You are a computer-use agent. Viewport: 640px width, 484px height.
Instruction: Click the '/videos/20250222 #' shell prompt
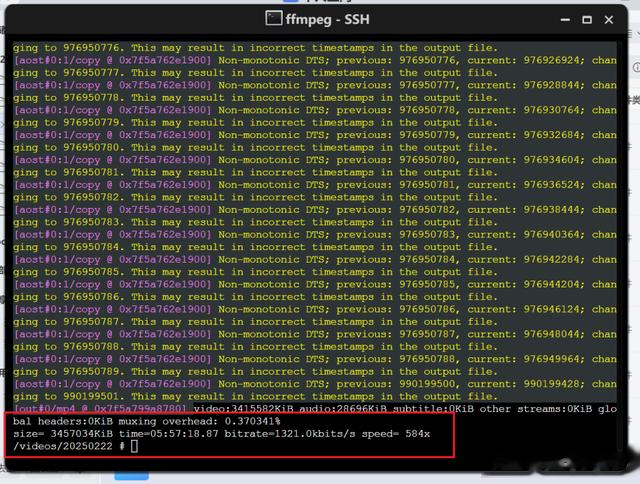coord(69,446)
